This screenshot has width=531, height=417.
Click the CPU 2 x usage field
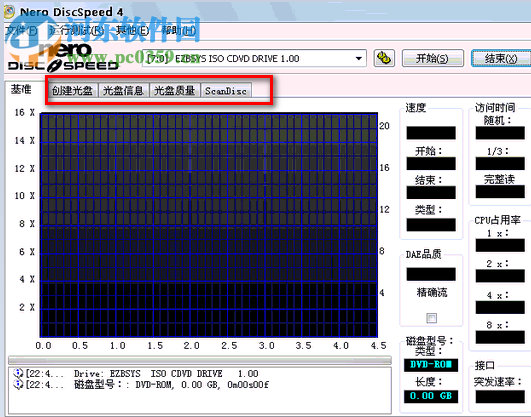click(500, 276)
